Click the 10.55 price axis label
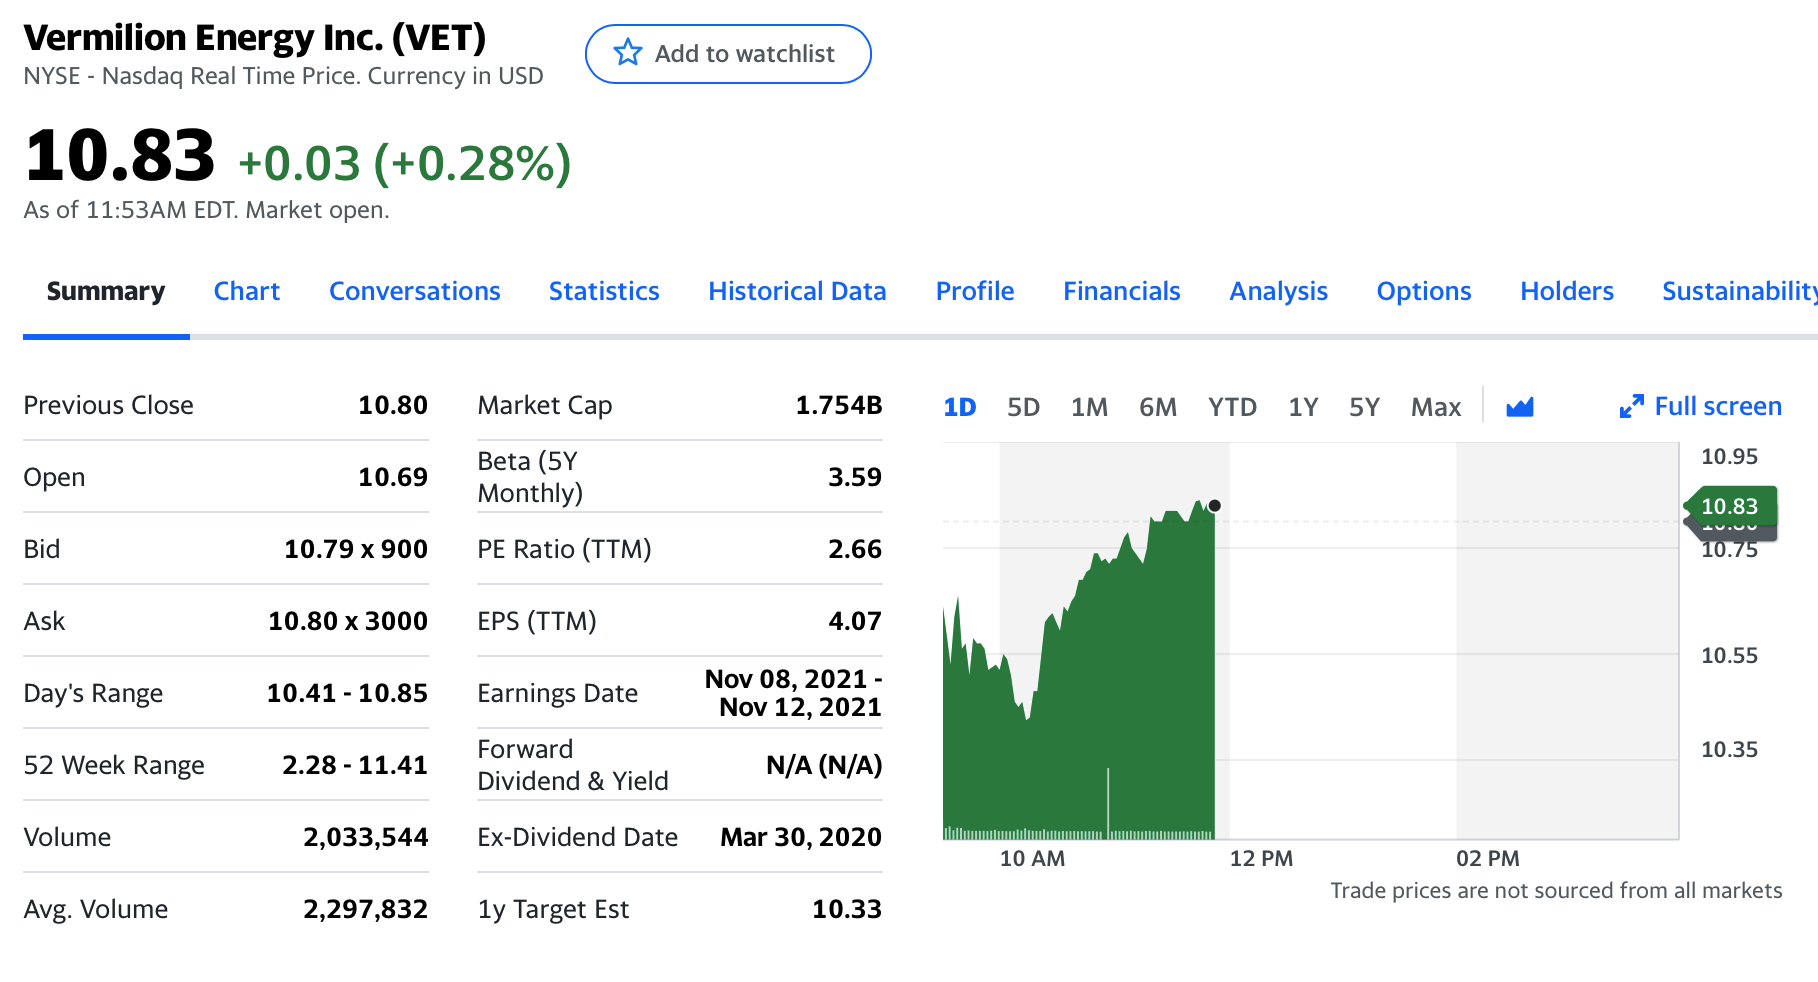This screenshot has height=982, width=1818. click(x=1730, y=655)
